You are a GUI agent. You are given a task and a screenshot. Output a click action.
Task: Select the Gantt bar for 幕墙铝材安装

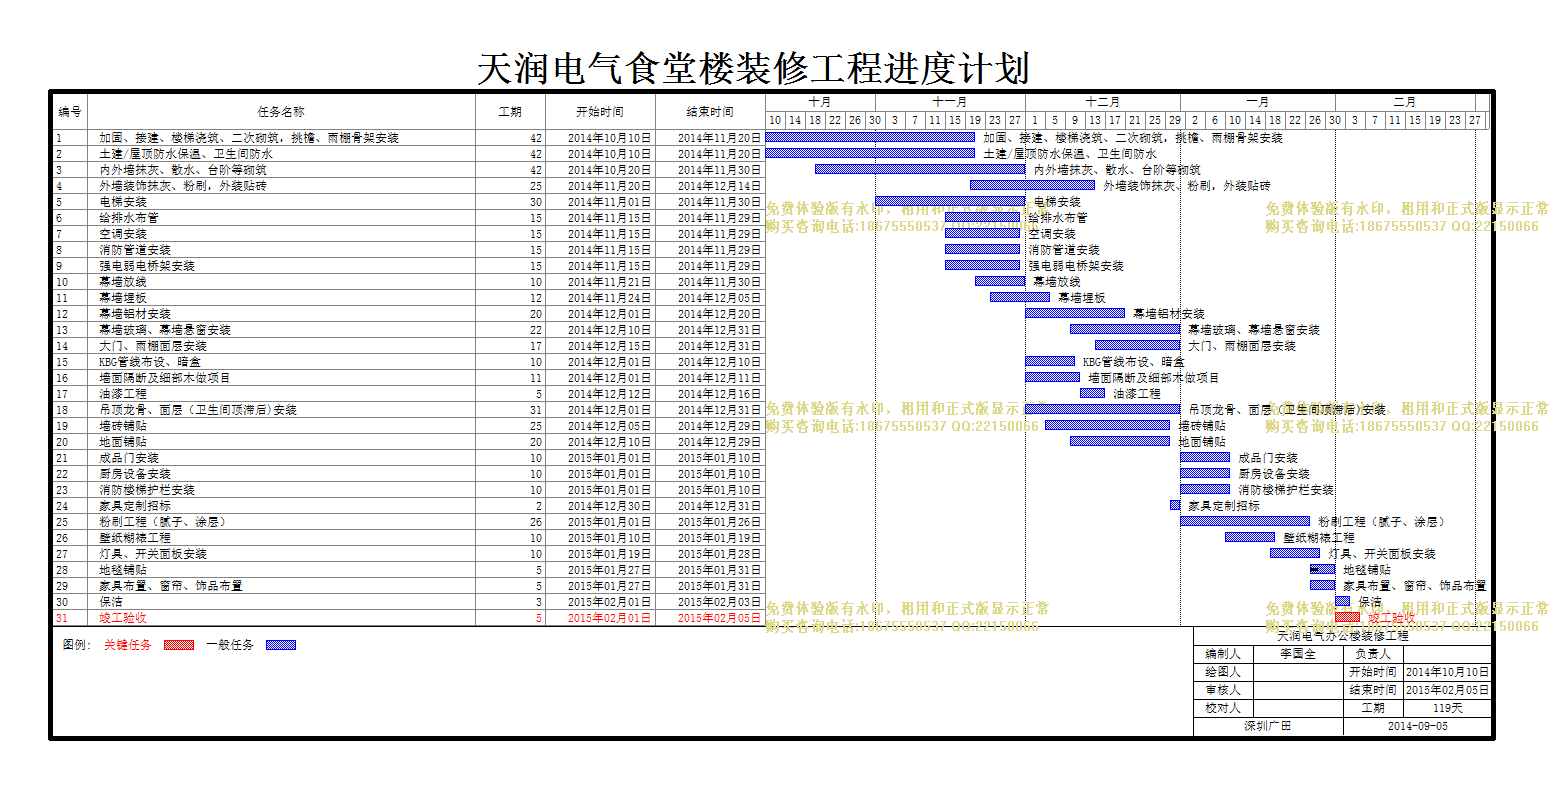(x=1075, y=314)
